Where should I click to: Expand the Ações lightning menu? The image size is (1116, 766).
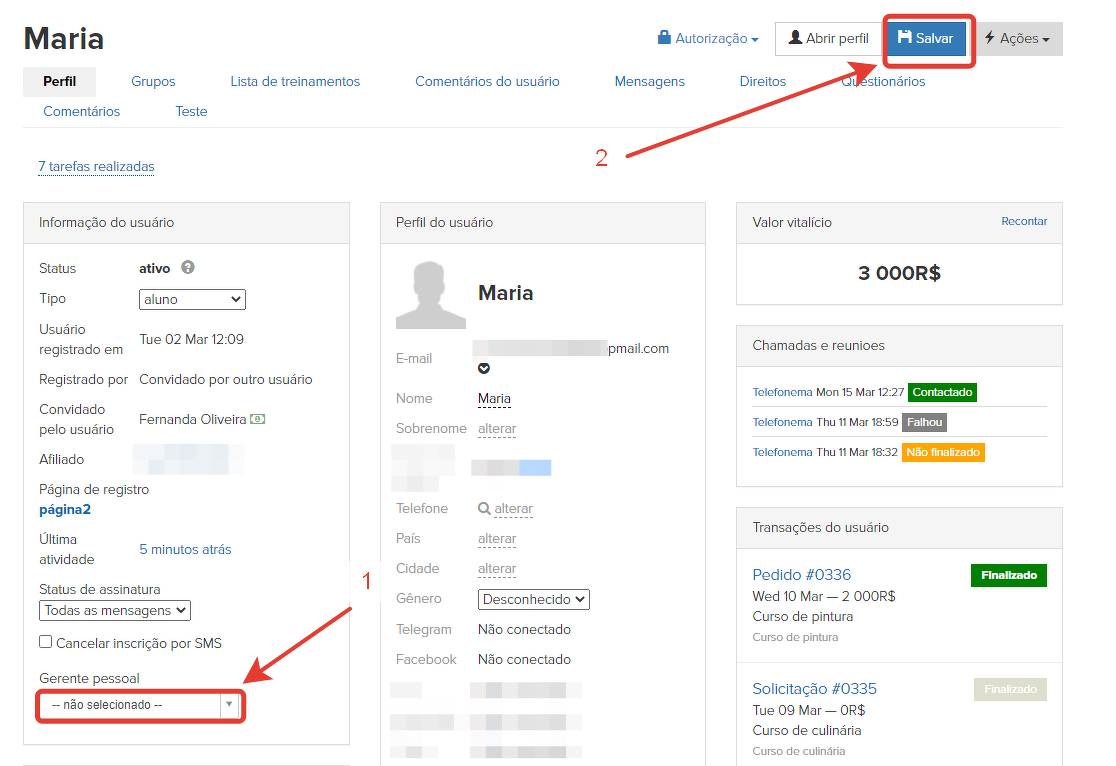pyautogui.click(x=1017, y=38)
